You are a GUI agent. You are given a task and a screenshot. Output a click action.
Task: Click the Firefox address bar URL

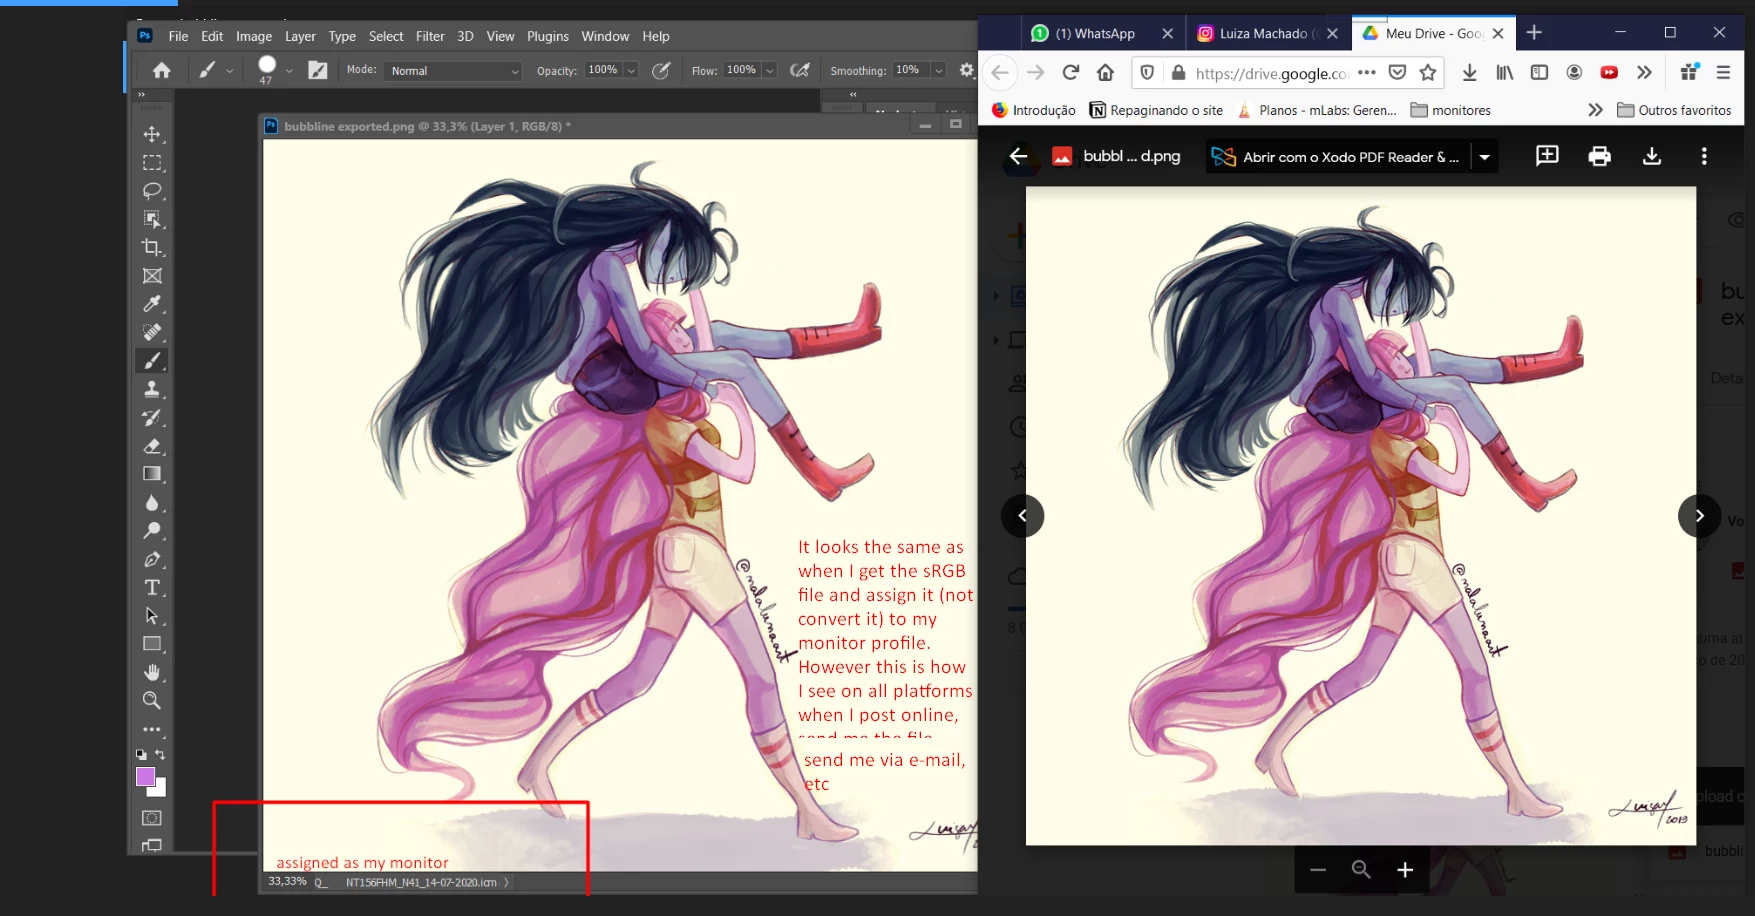pyautogui.click(x=1271, y=73)
